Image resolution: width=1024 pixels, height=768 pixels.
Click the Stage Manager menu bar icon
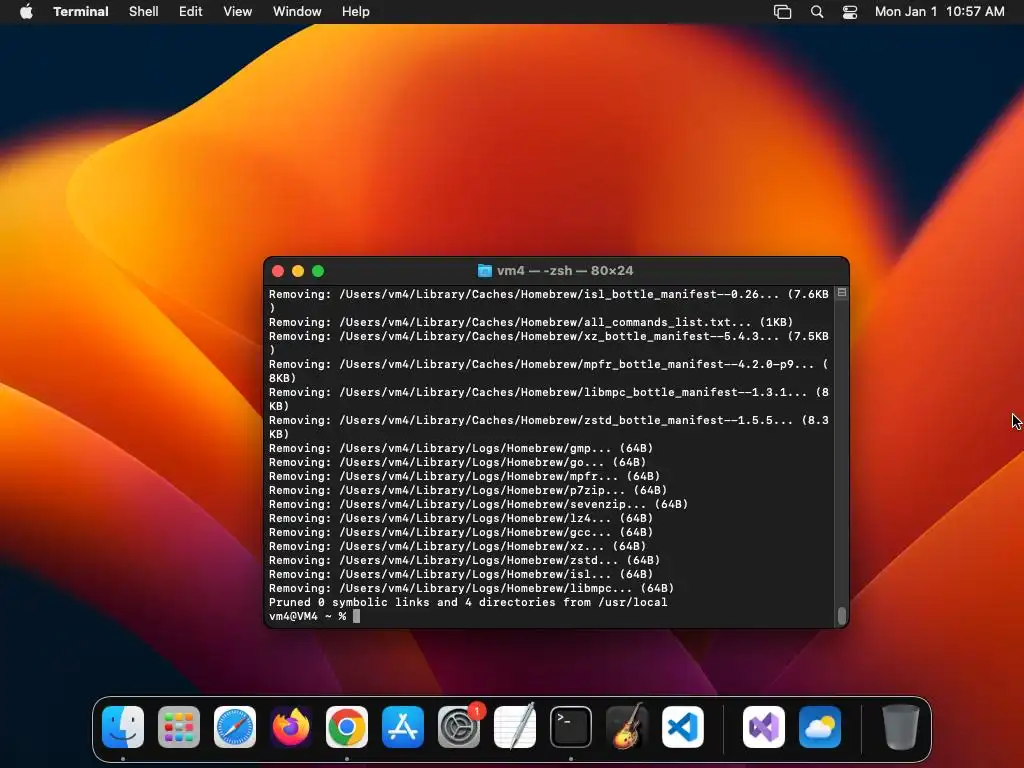pos(782,12)
